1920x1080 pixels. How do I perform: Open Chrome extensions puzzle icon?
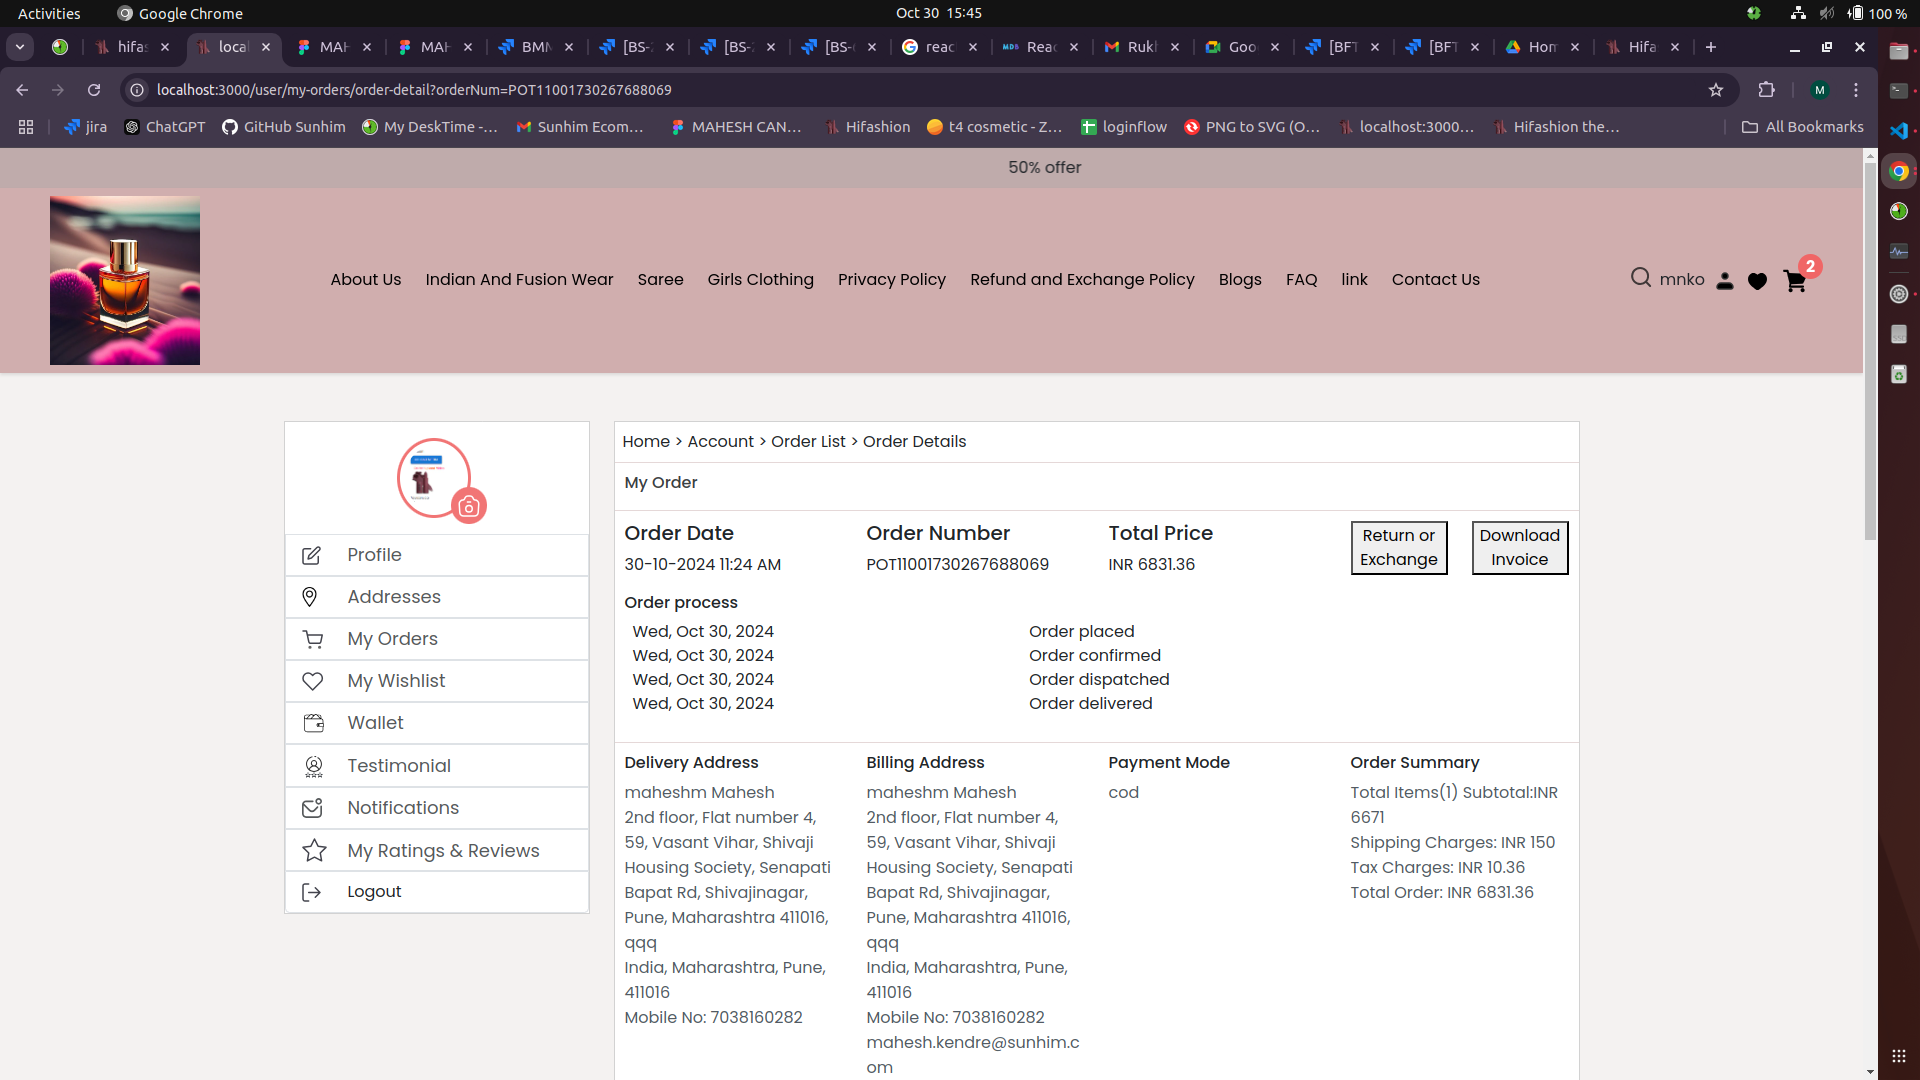click(1766, 90)
